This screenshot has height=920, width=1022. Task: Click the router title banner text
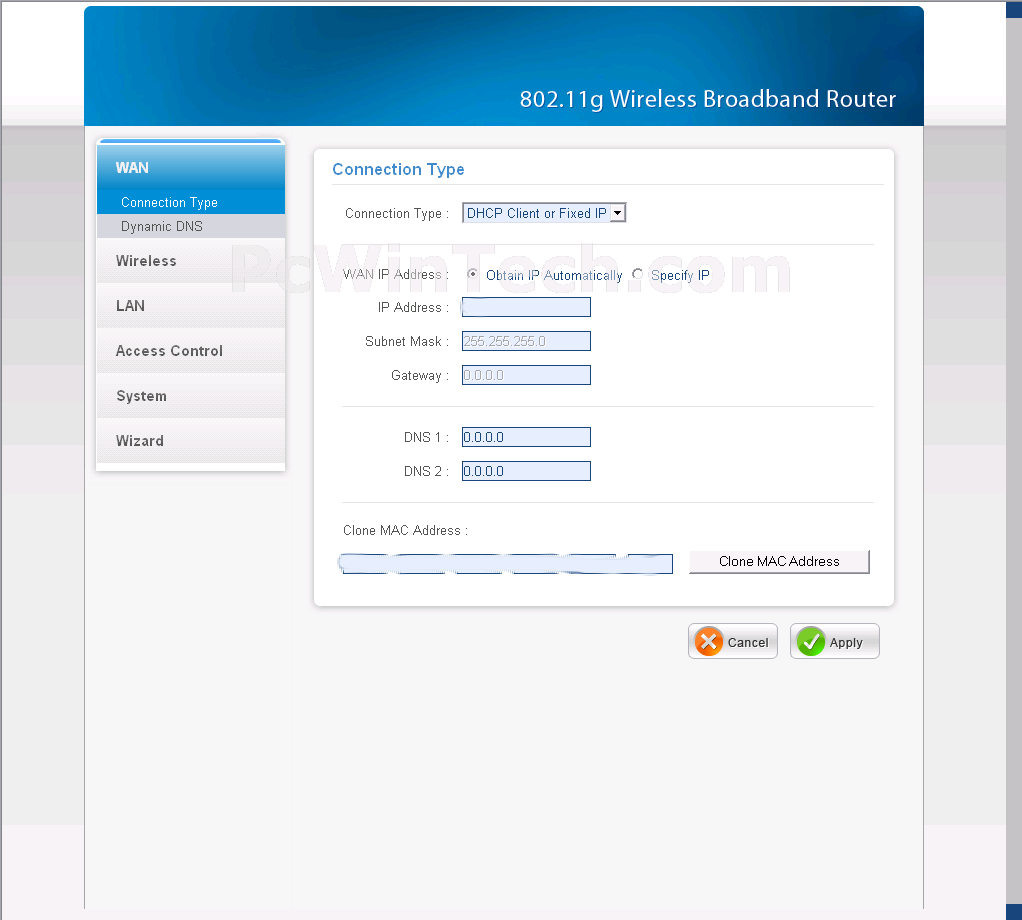tap(708, 99)
